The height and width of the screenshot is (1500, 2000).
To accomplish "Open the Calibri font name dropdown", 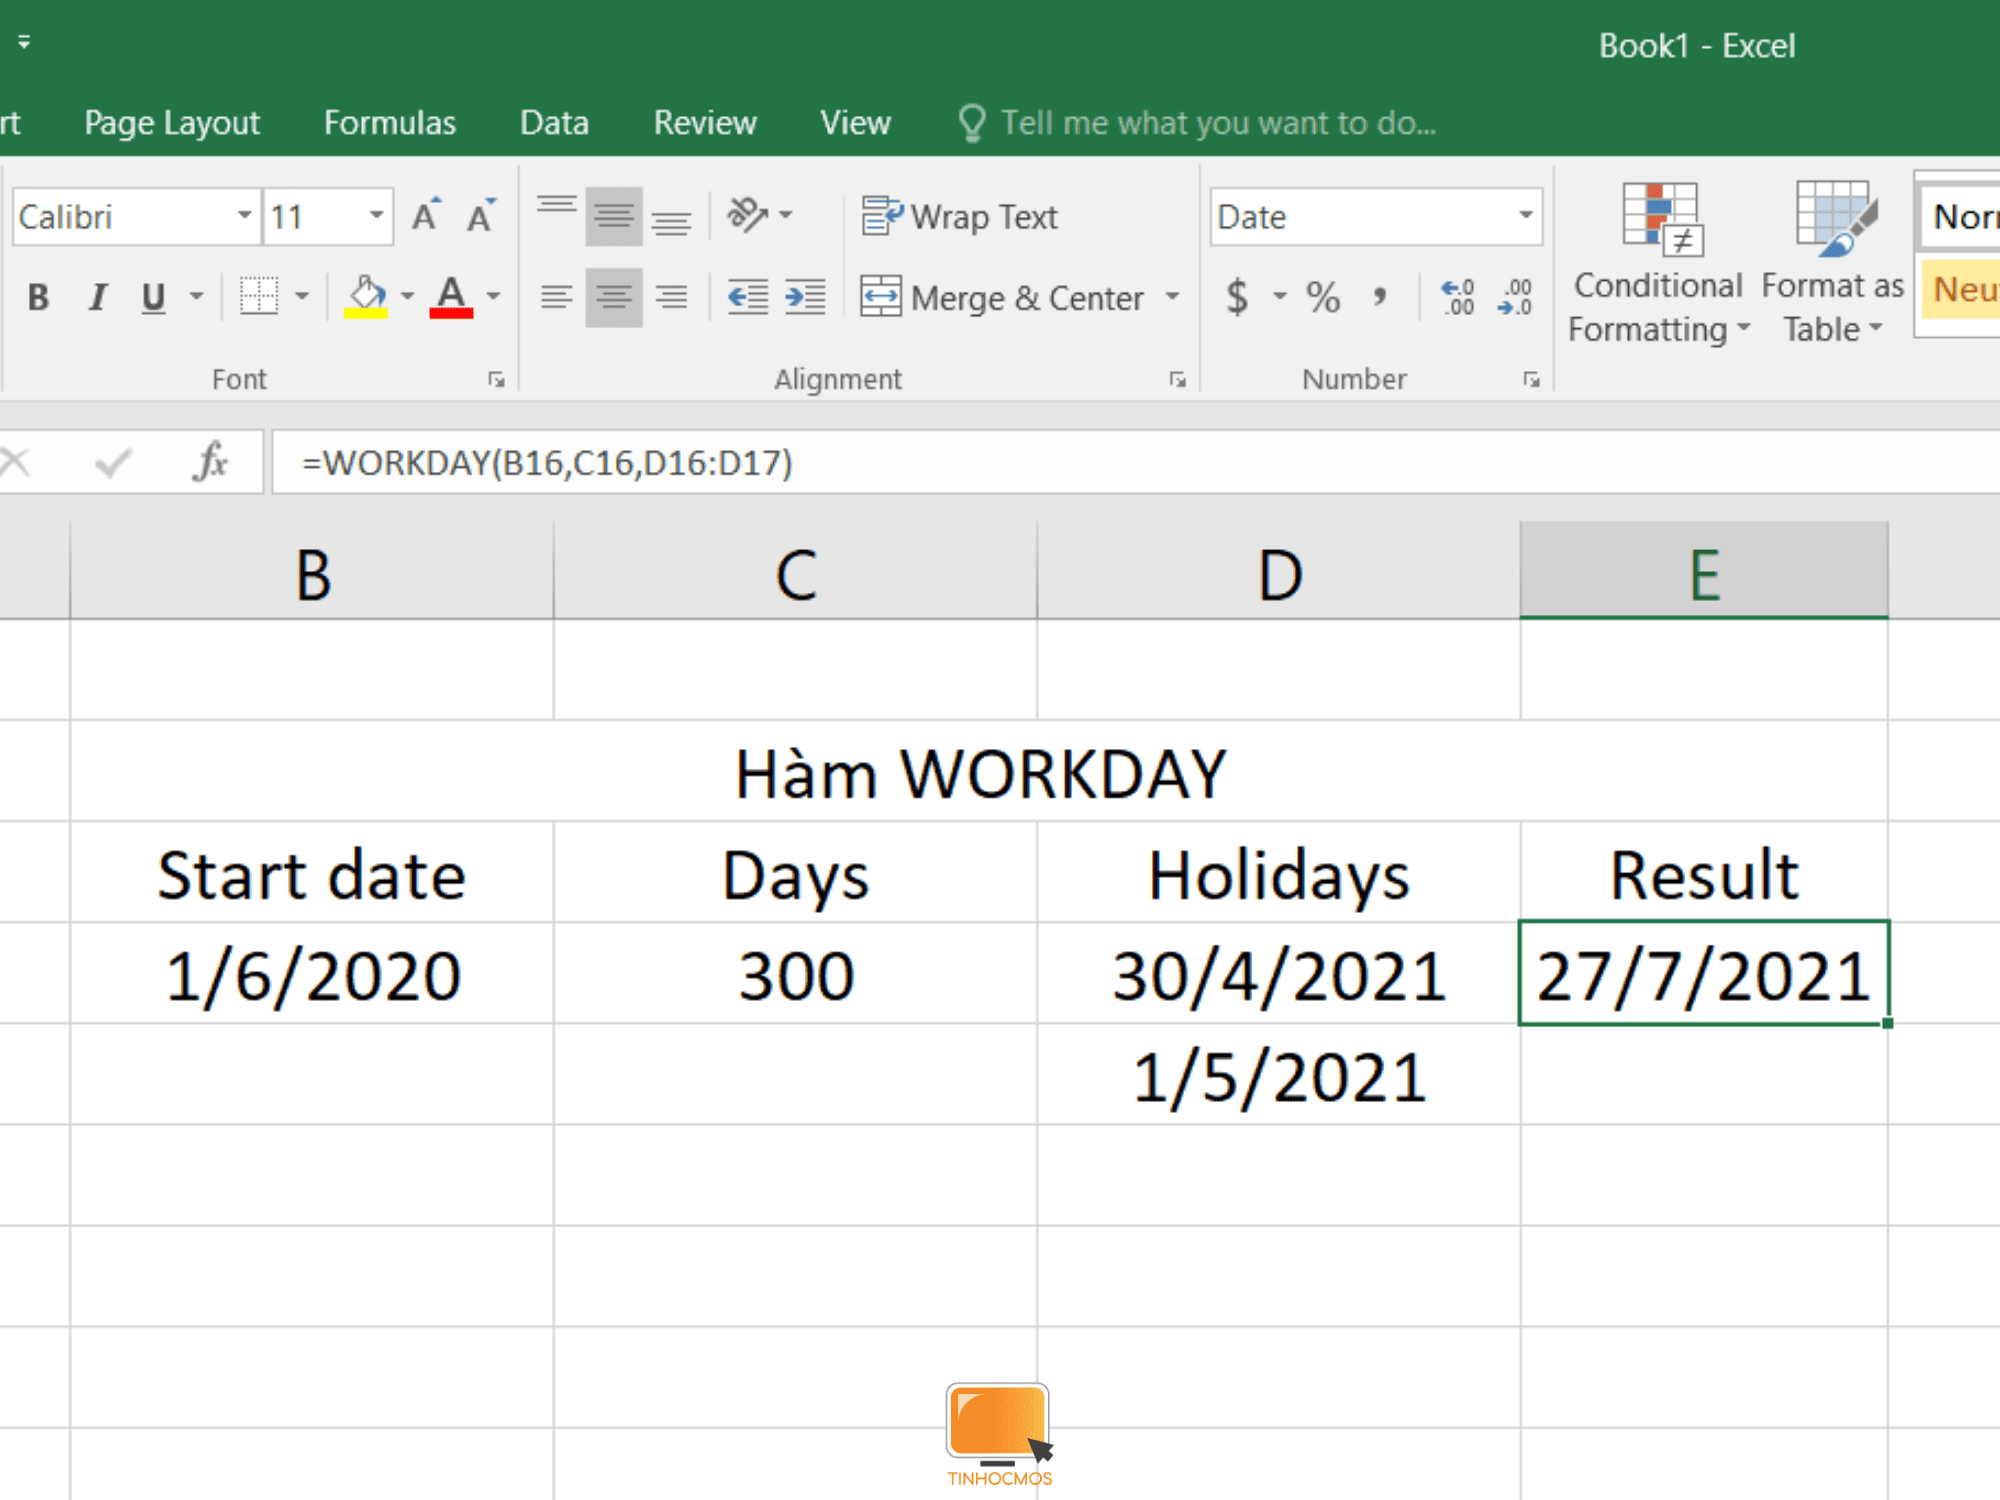I will [244, 216].
